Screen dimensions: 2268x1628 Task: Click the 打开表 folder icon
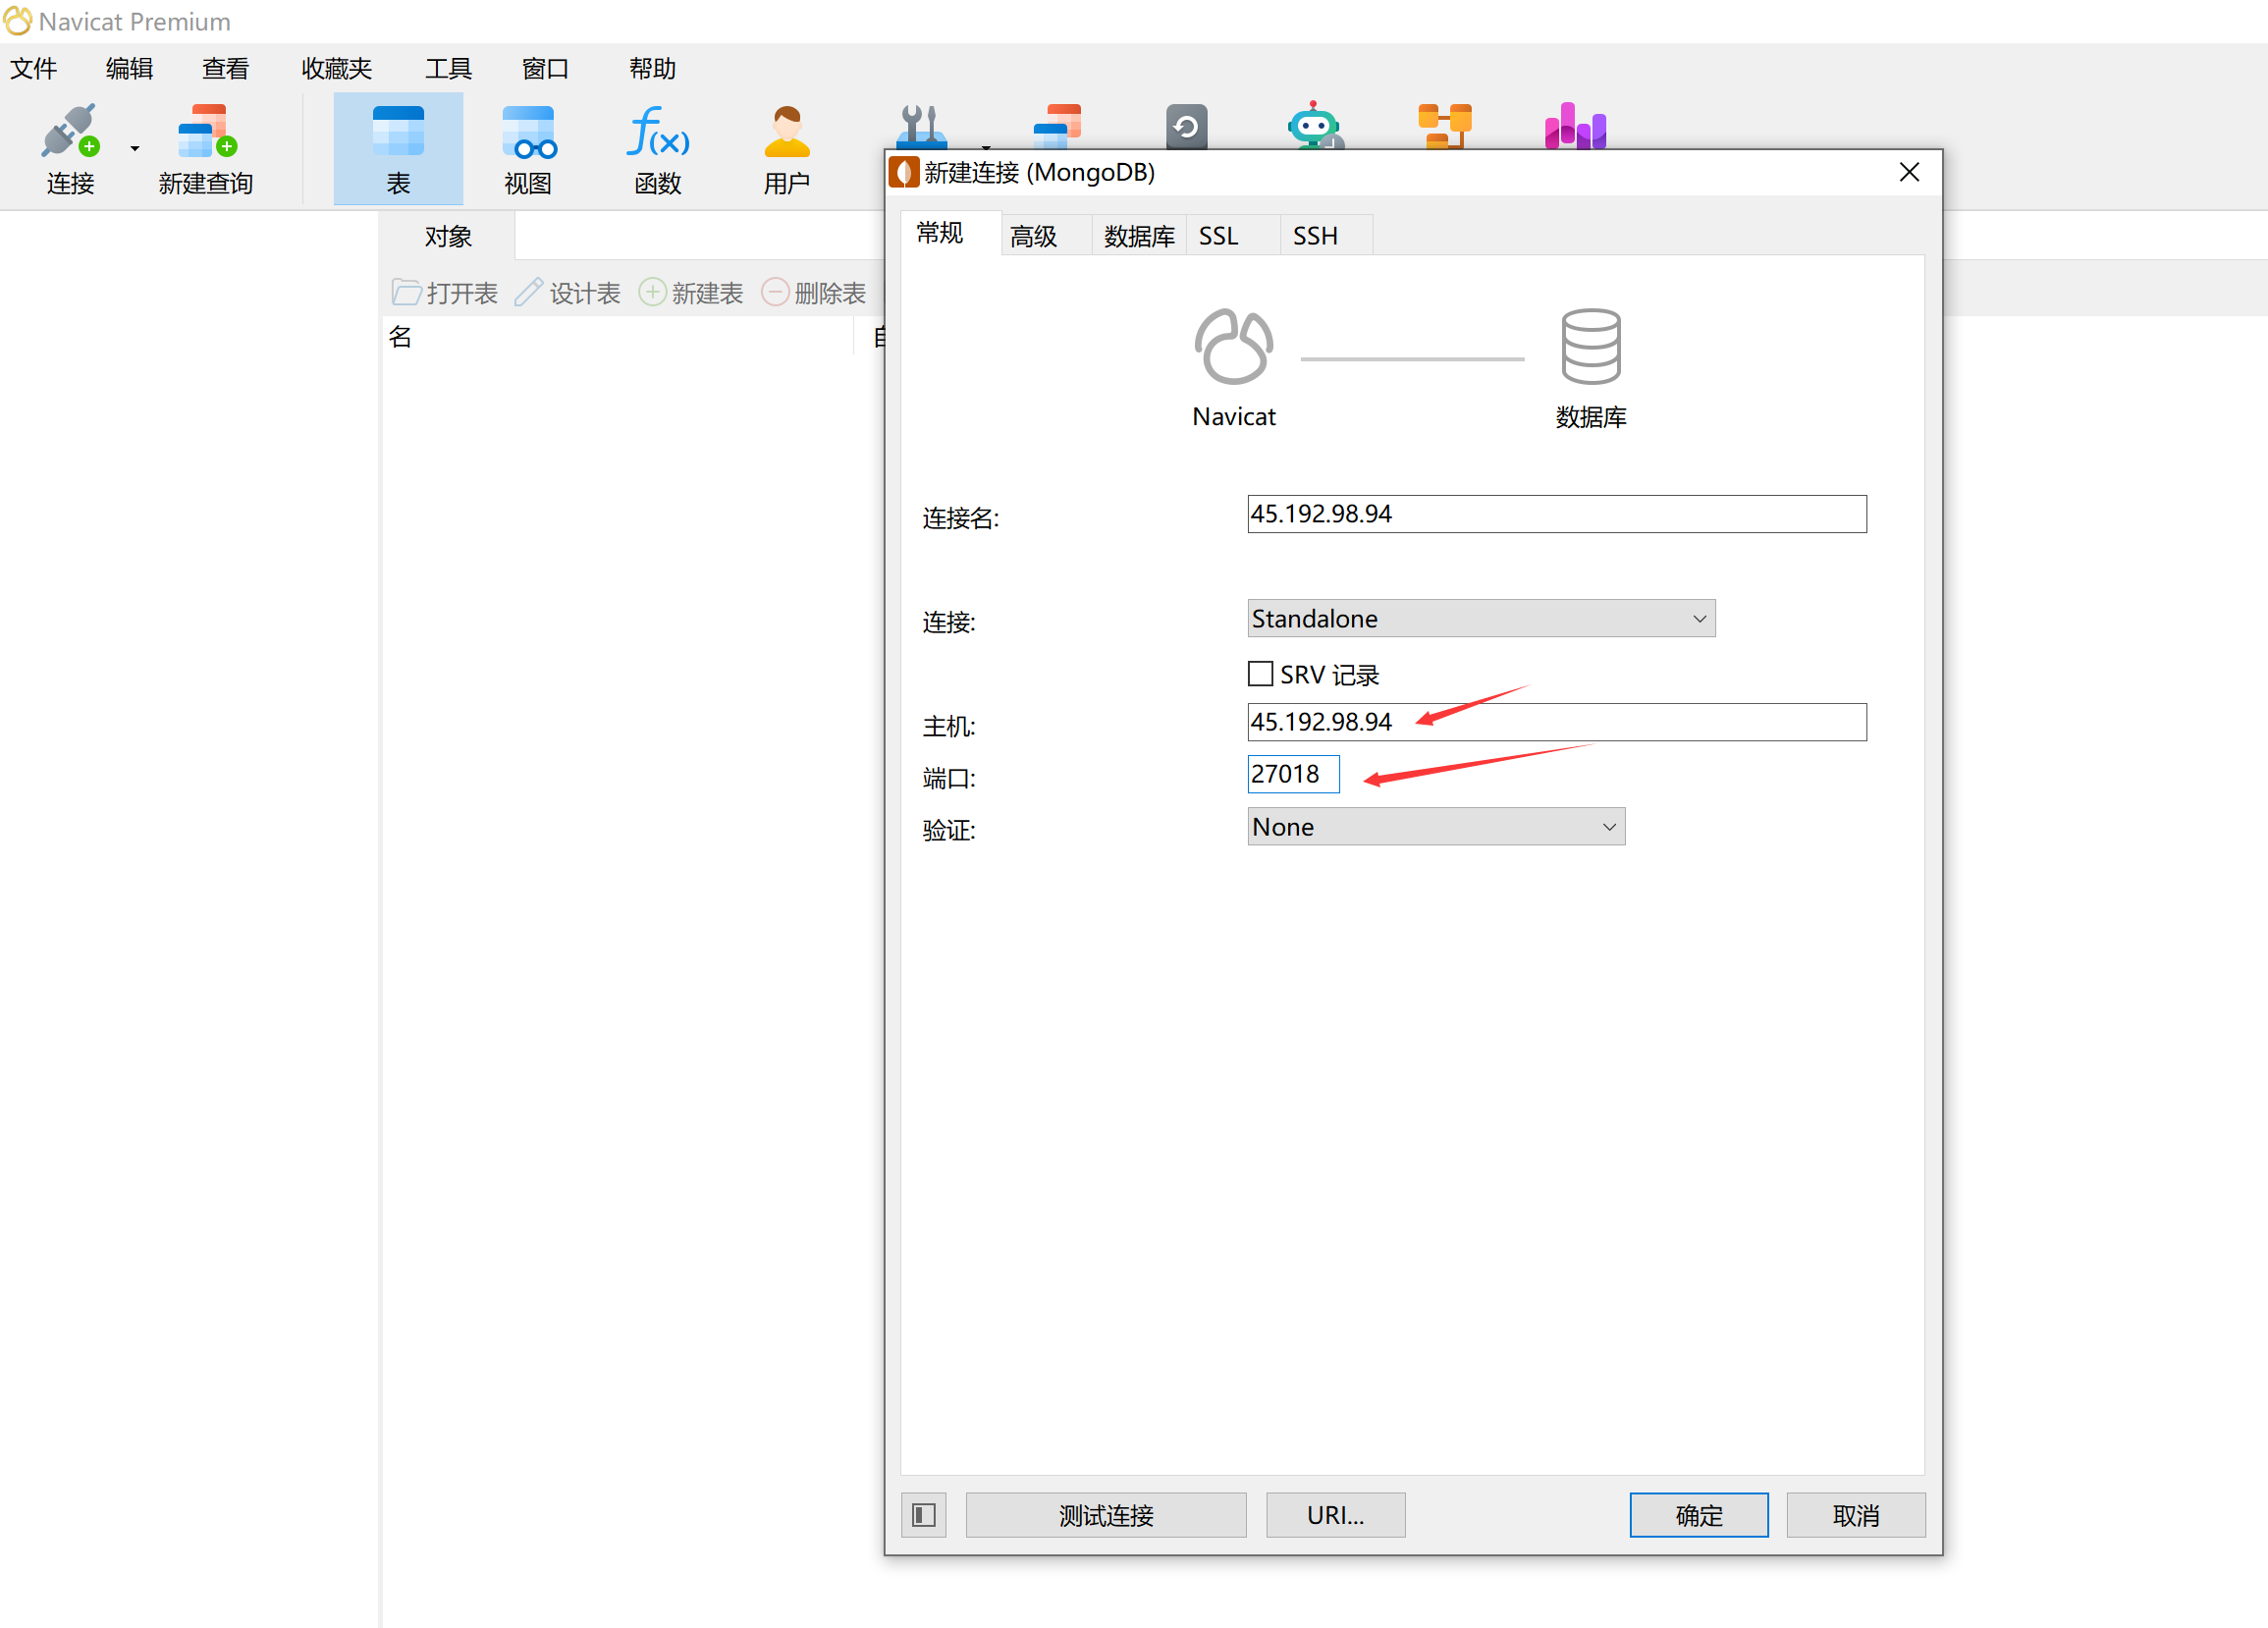tap(406, 292)
